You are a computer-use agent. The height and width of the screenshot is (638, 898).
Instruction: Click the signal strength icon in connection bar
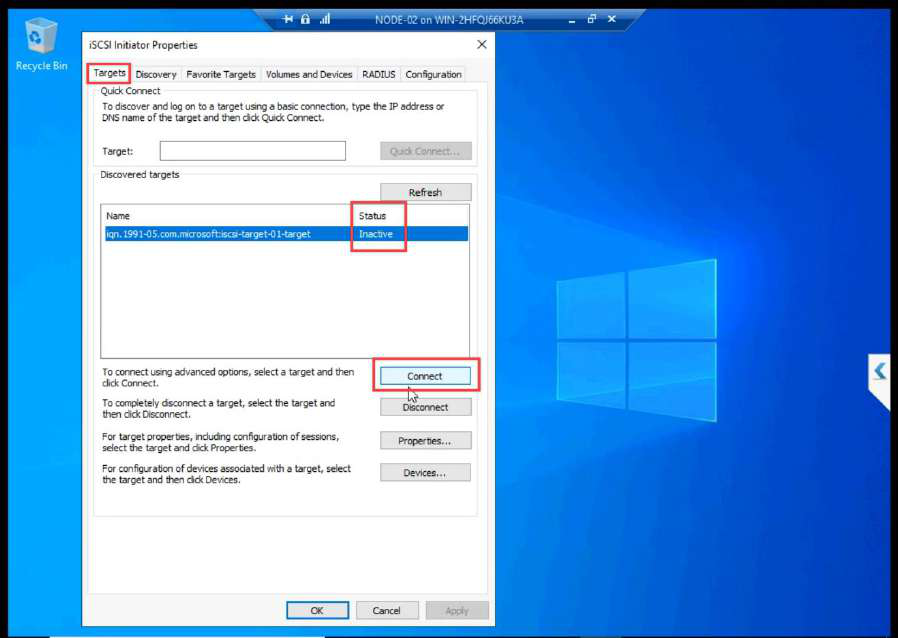pyautogui.click(x=325, y=19)
